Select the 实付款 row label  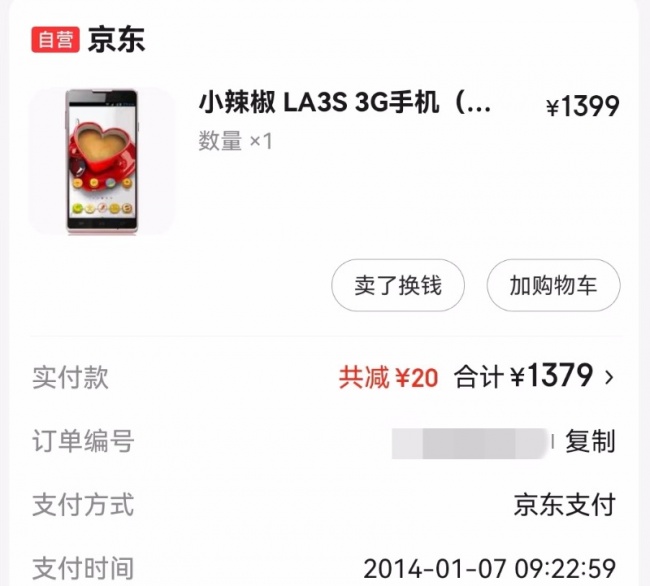pyautogui.click(x=70, y=378)
